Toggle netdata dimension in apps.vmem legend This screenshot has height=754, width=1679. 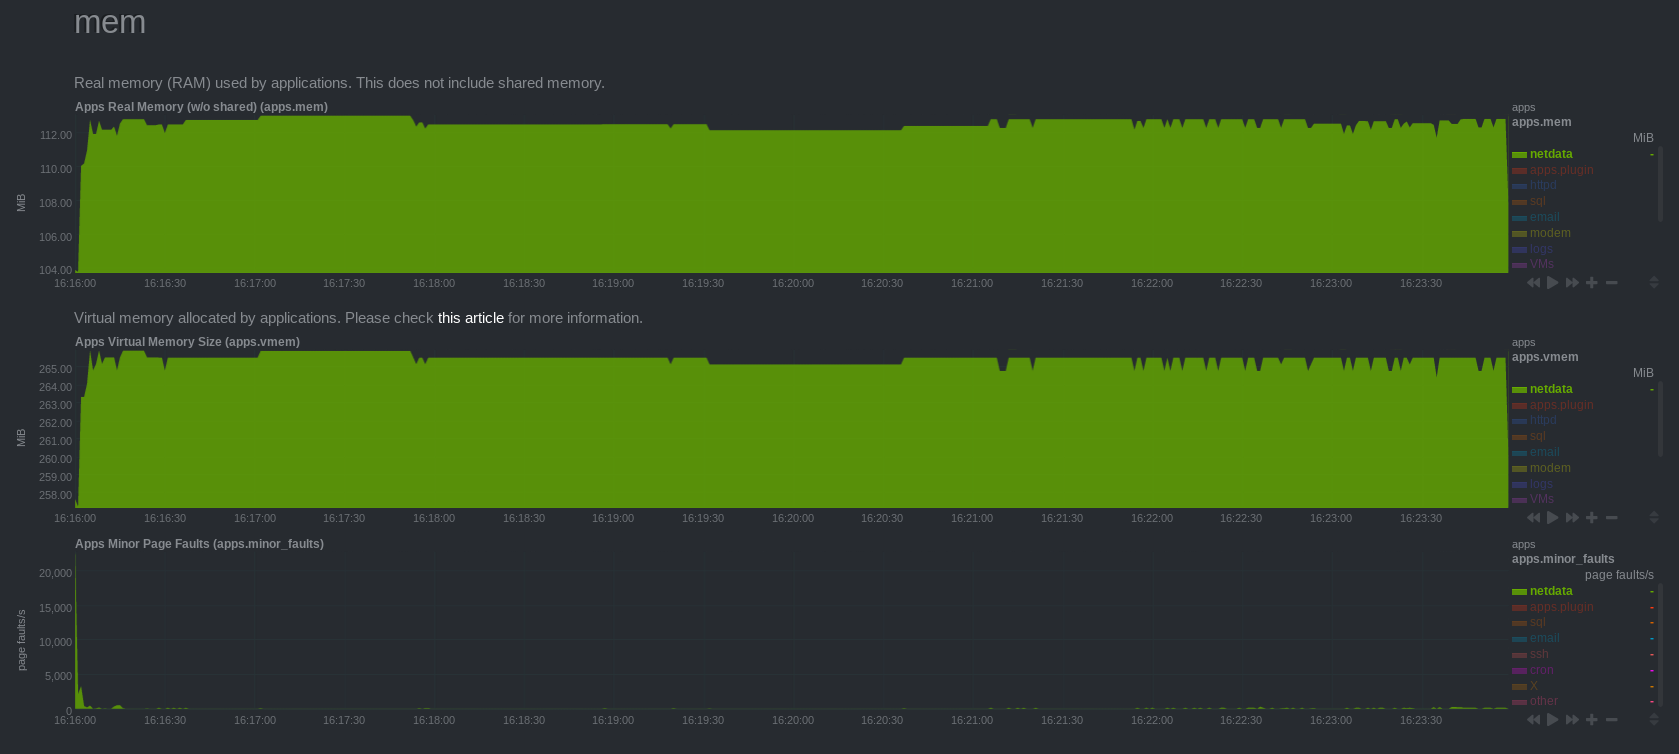[1551, 389]
